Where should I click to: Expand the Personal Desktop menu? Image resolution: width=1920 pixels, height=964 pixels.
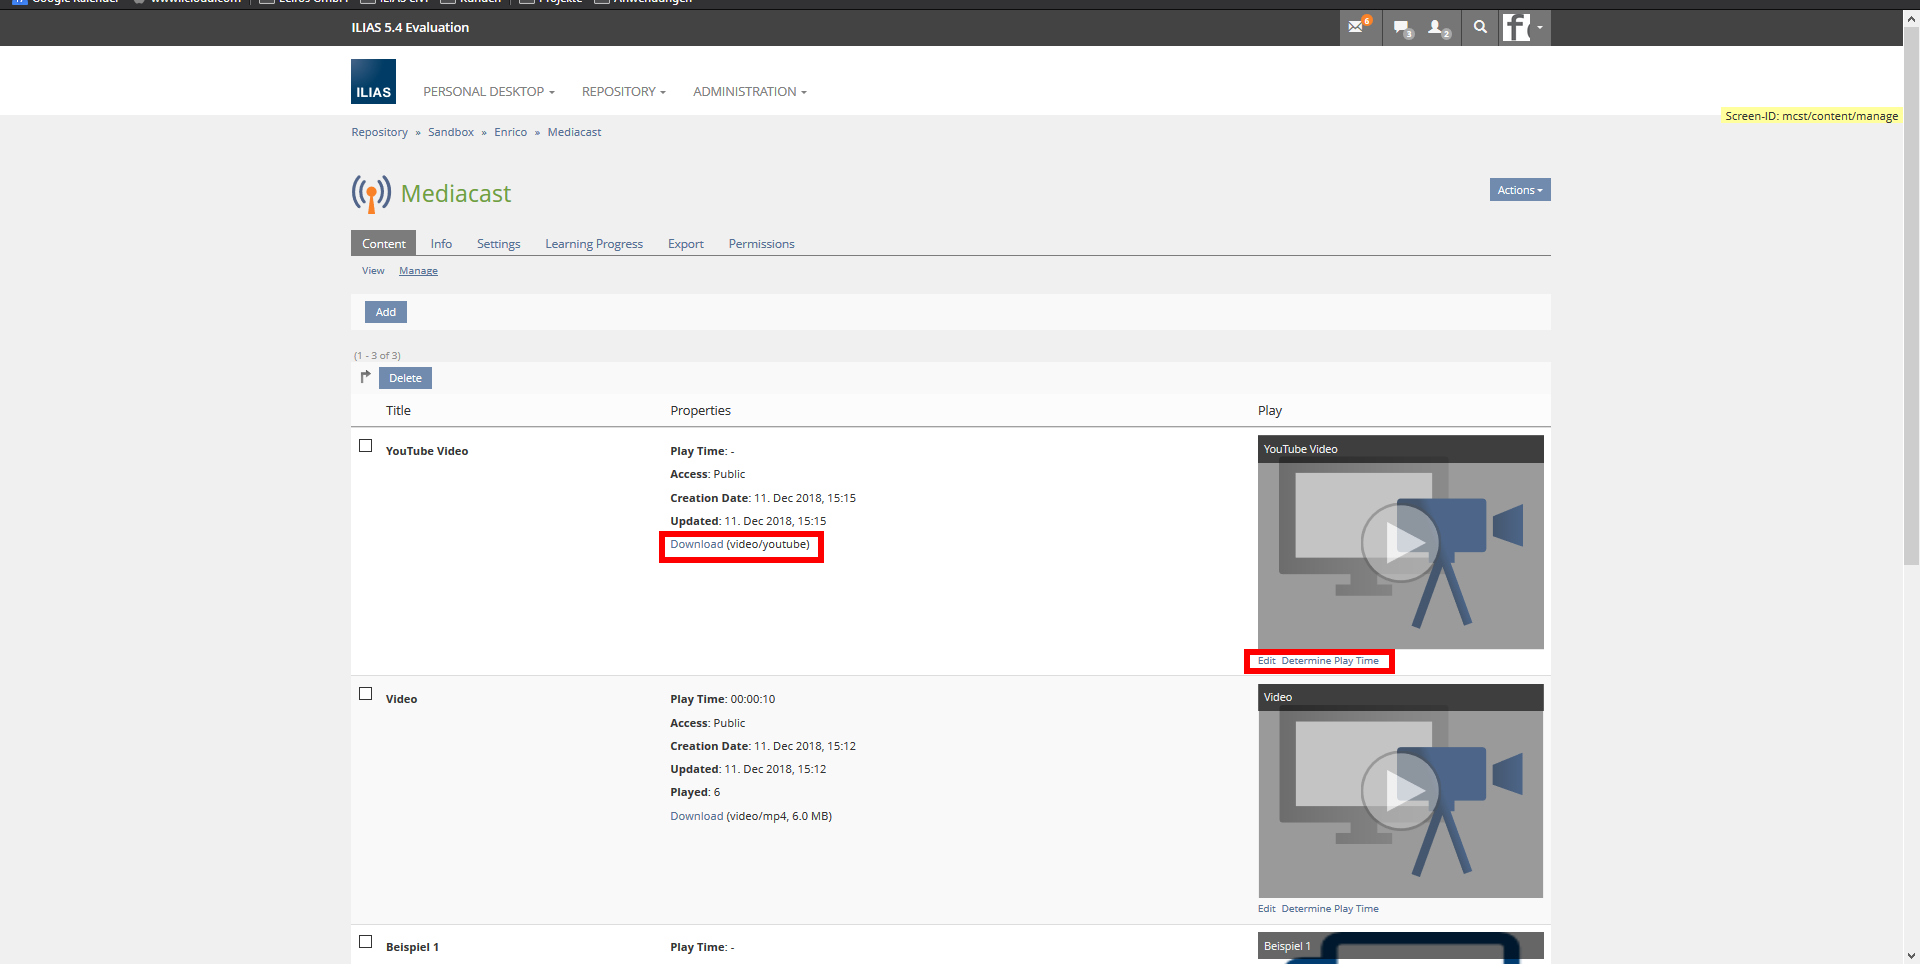point(488,92)
